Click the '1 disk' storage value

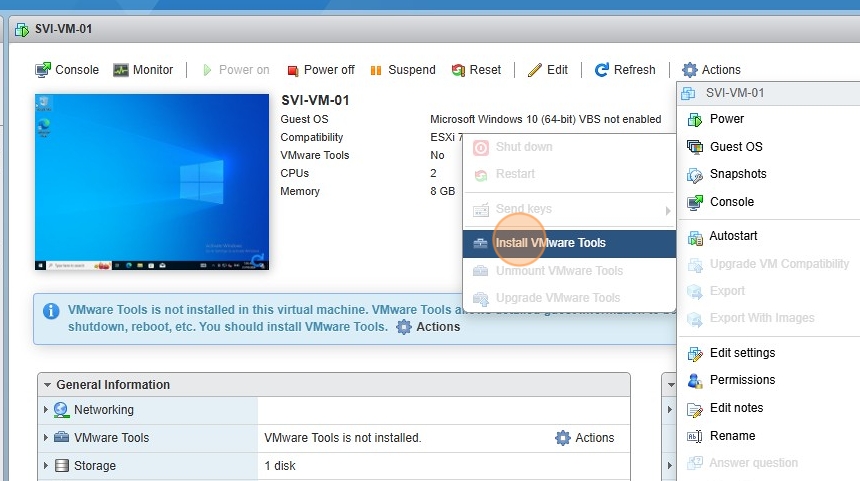pyautogui.click(x=280, y=466)
